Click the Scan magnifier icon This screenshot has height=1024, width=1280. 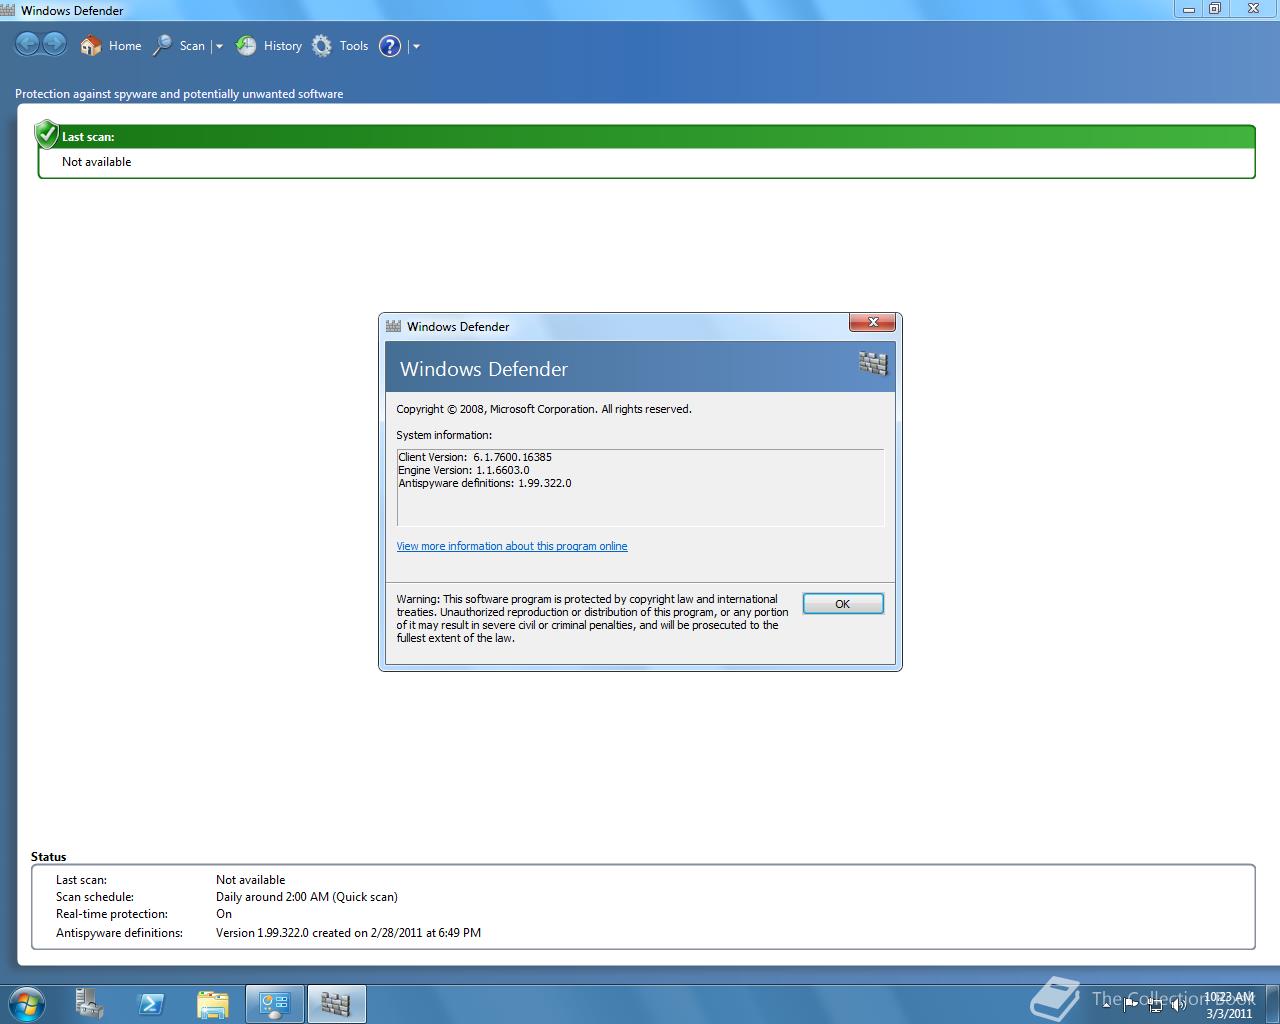coord(162,46)
